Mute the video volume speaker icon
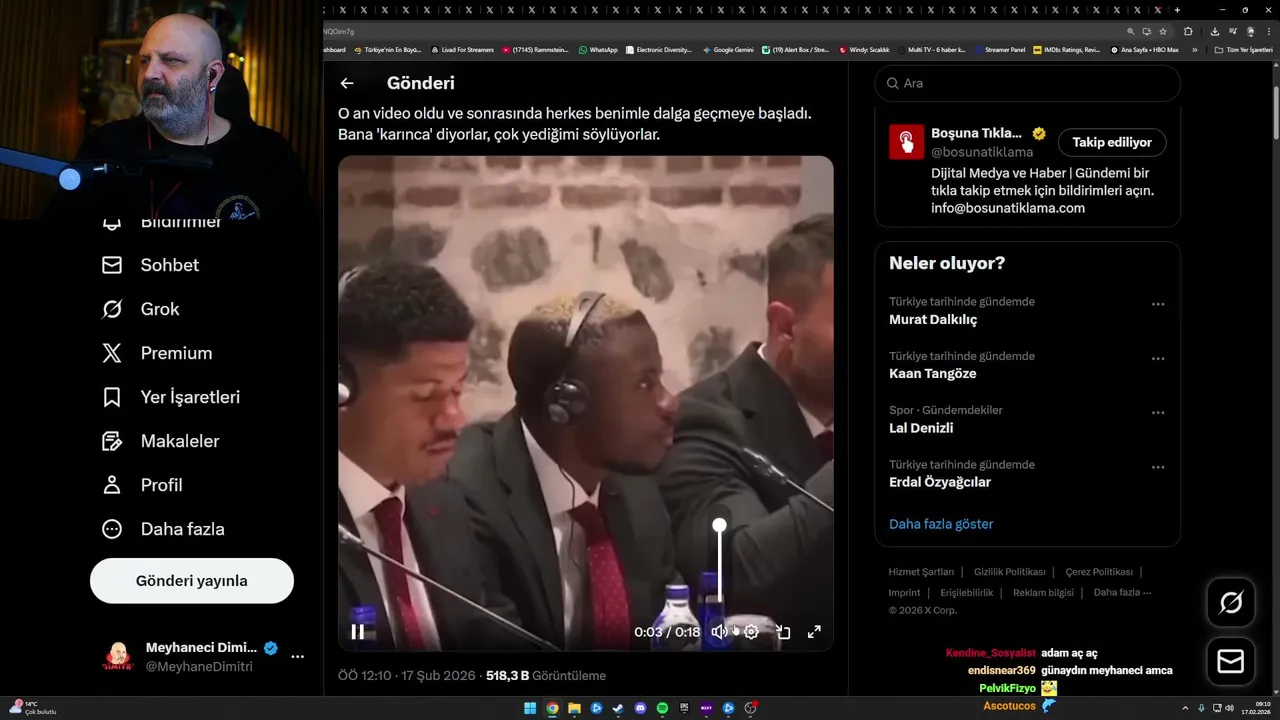The image size is (1280, 720). click(719, 631)
